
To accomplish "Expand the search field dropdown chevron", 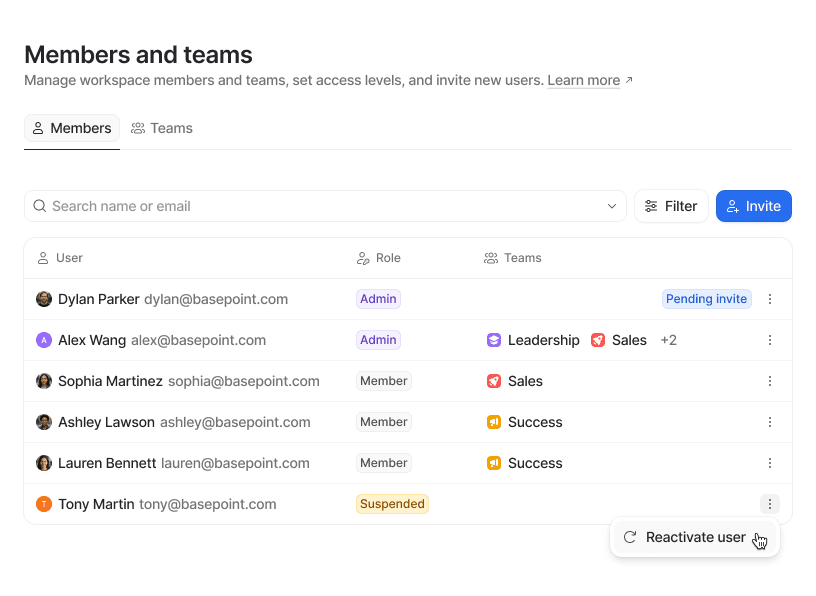I will tap(612, 206).
